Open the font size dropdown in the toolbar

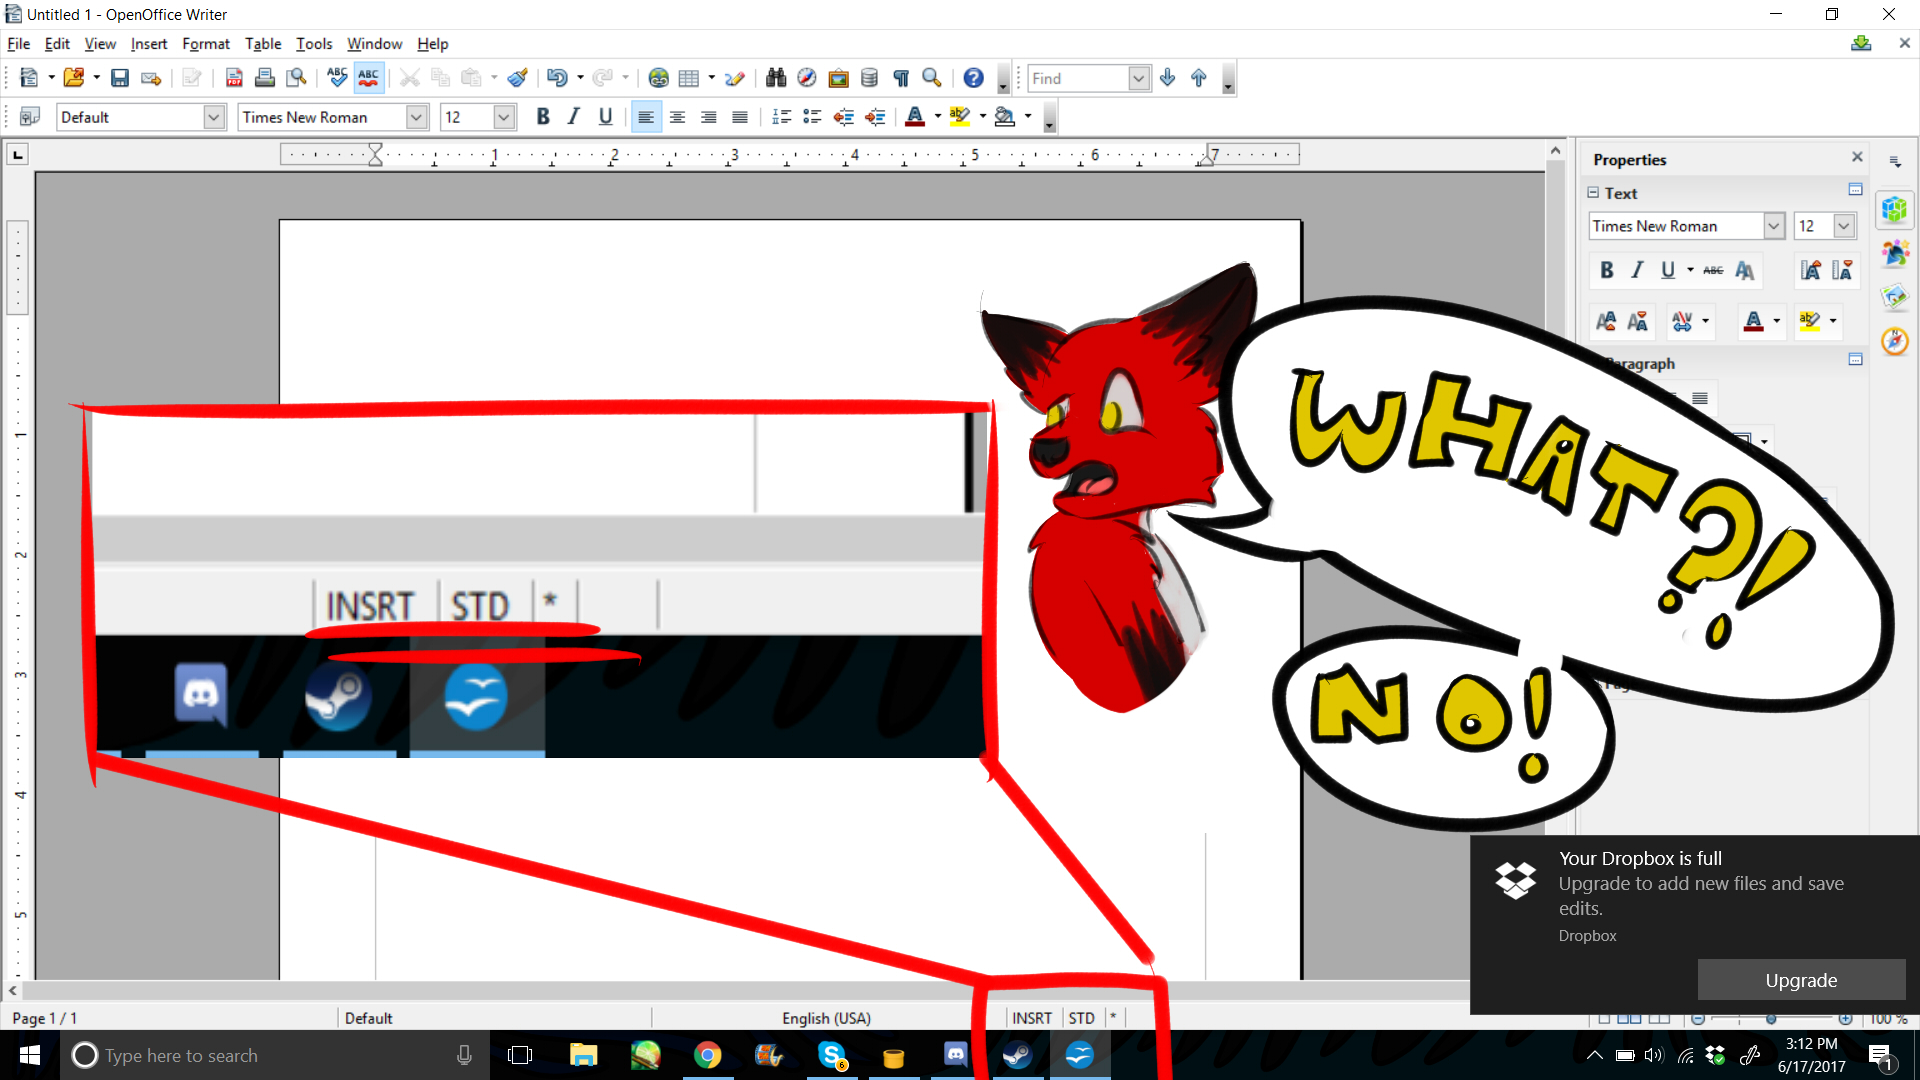504,117
